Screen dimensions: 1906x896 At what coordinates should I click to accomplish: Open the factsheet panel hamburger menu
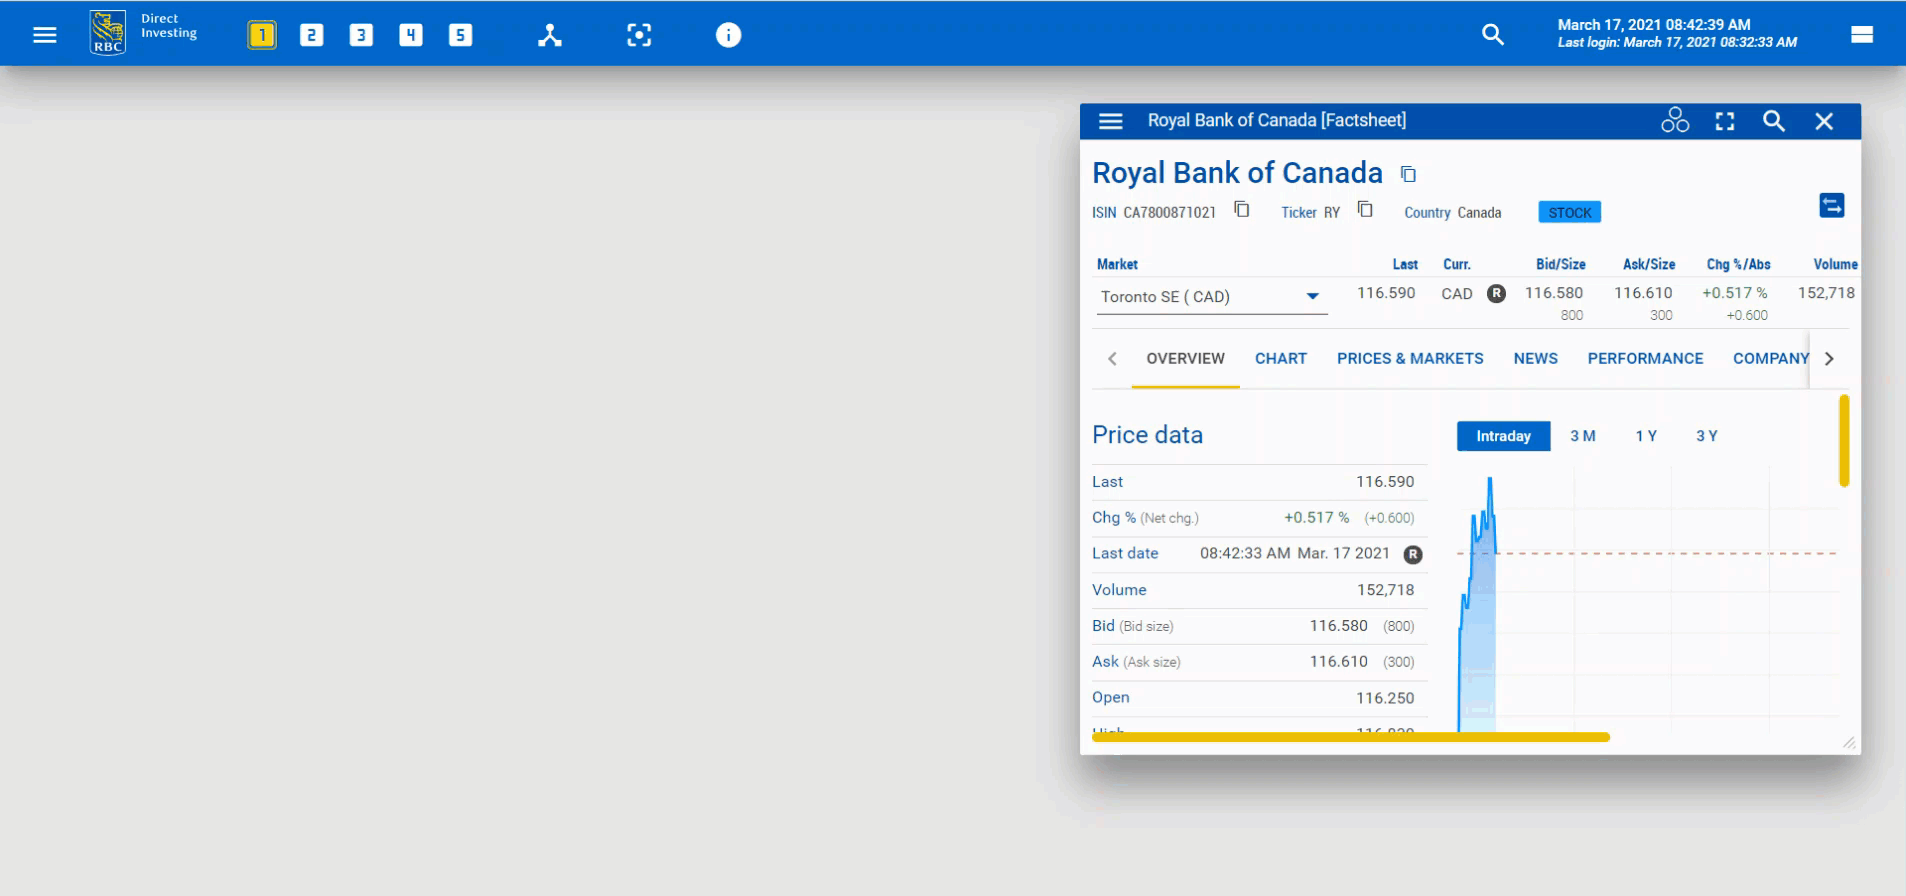coord(1110,121)
